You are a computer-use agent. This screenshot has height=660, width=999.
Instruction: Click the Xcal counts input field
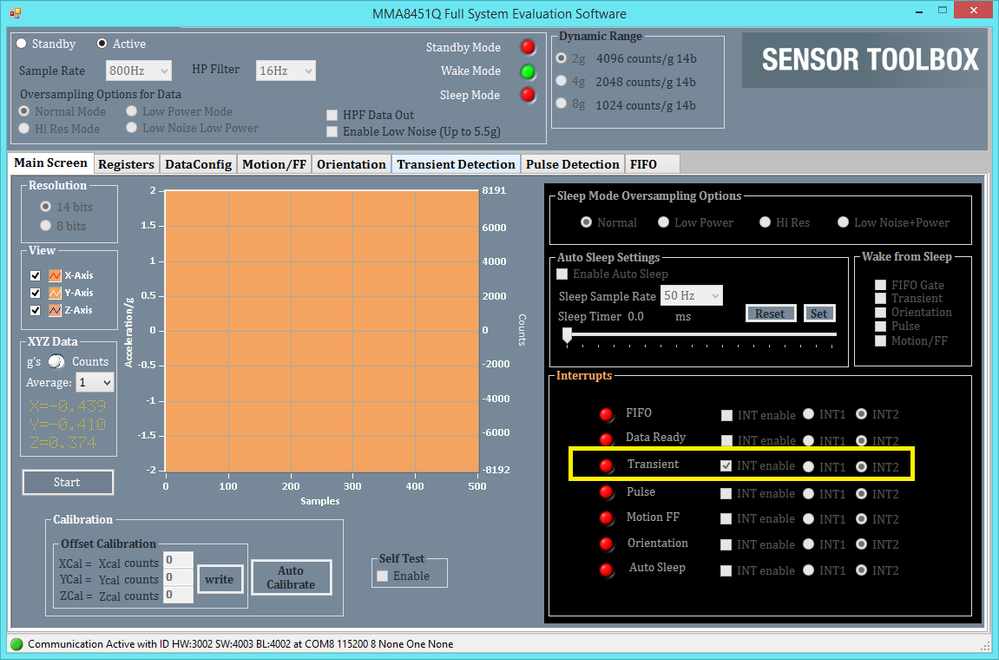(178, 561)
